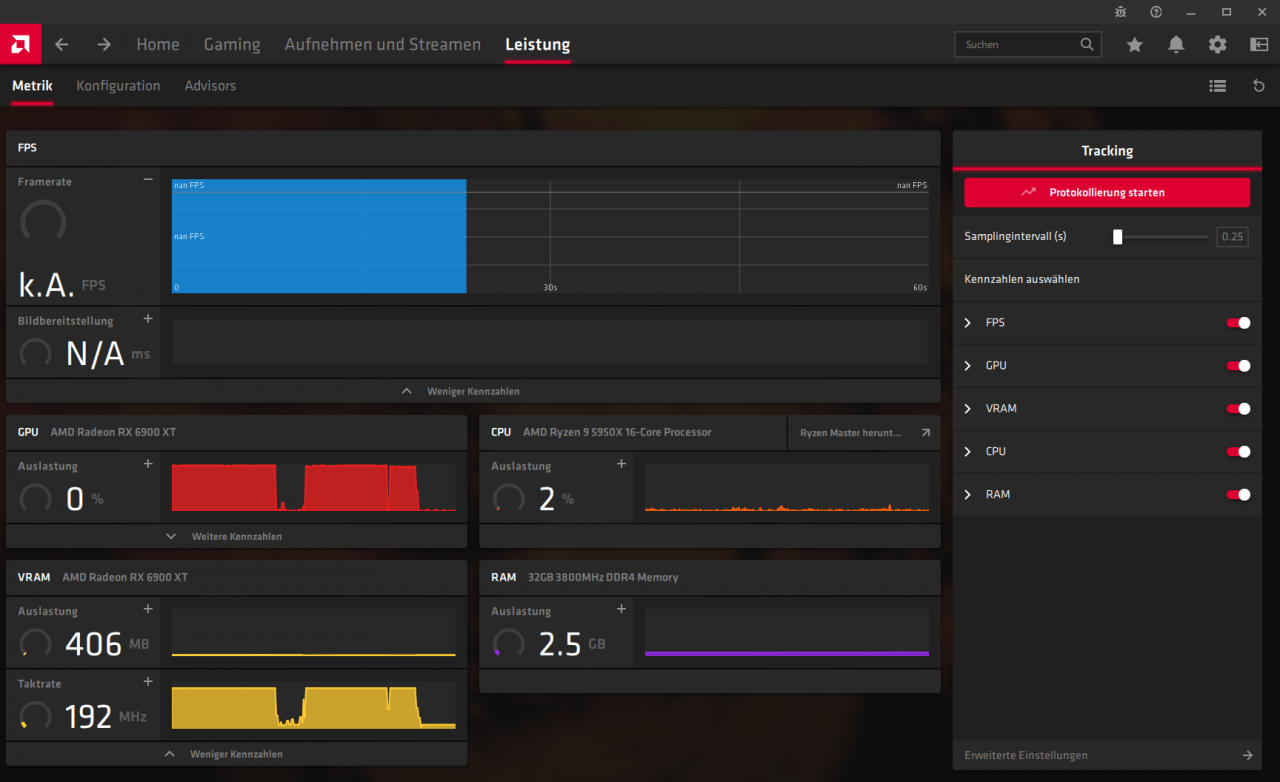
Task: Click the blue FPS graph area
Action: pos(319,236)
